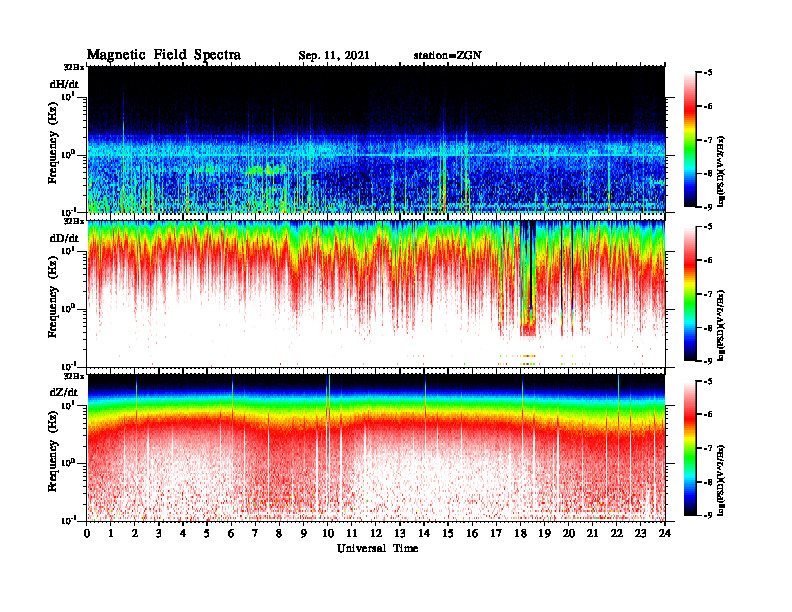
Task: Click the hour 2 tick label
Action: pyautogui.click(x=135, y=533)
